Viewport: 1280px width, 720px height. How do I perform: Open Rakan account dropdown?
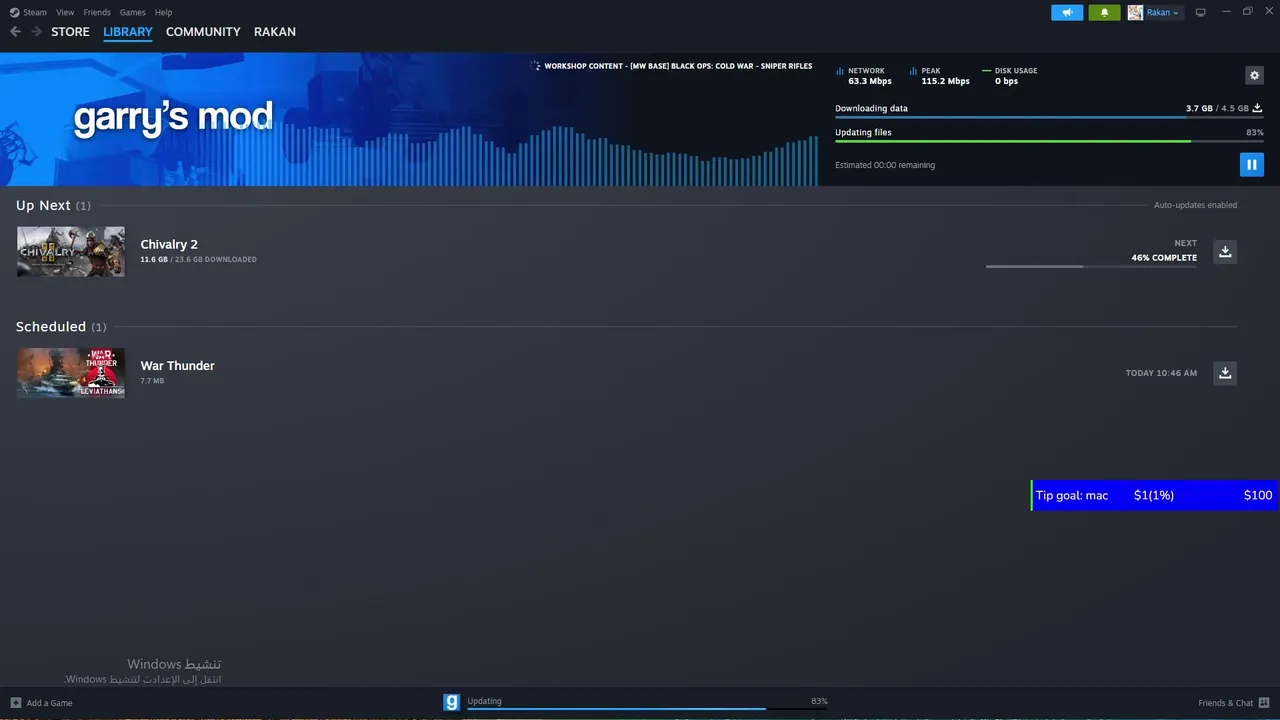point(1164,12)
